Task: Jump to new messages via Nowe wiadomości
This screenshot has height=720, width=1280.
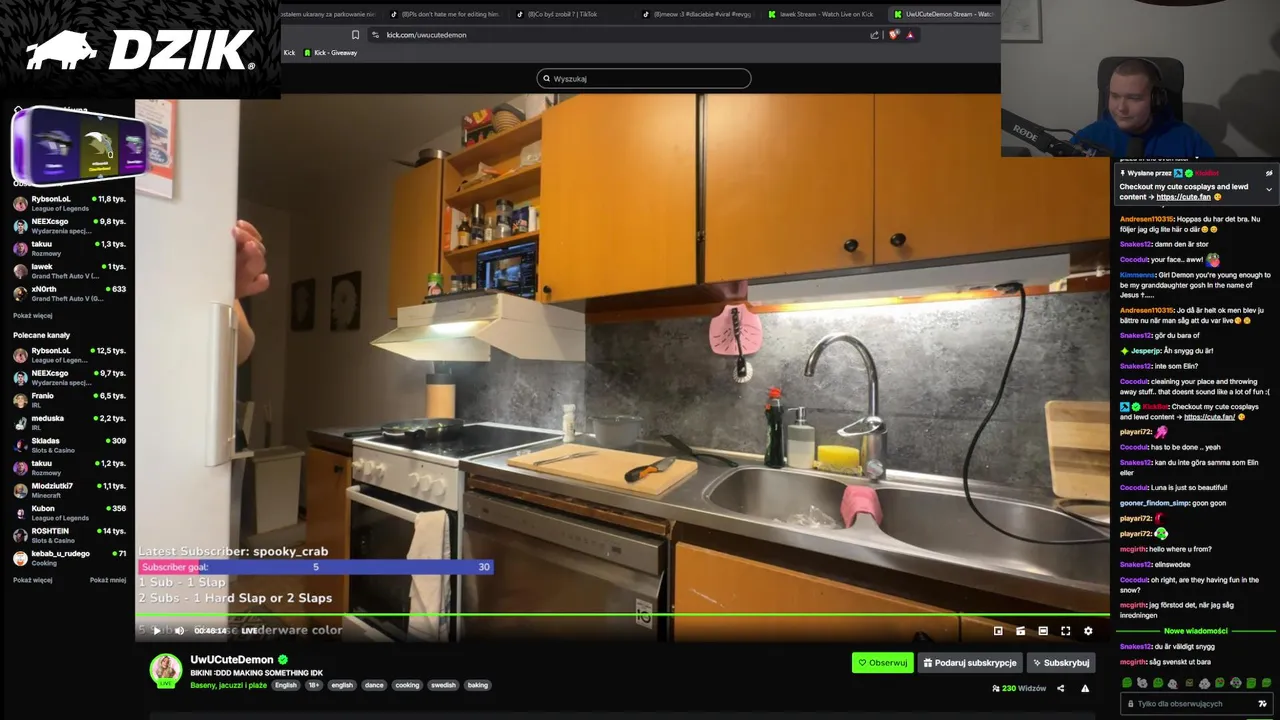Action: [1195, 631]
